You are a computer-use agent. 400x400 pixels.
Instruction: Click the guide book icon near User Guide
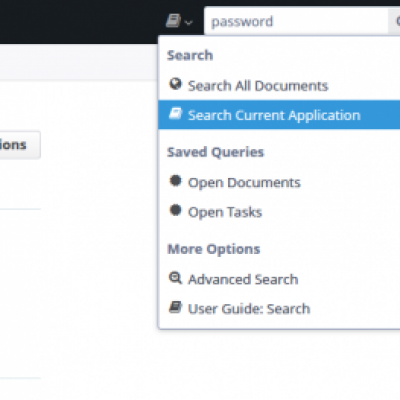tap(175, 307)
